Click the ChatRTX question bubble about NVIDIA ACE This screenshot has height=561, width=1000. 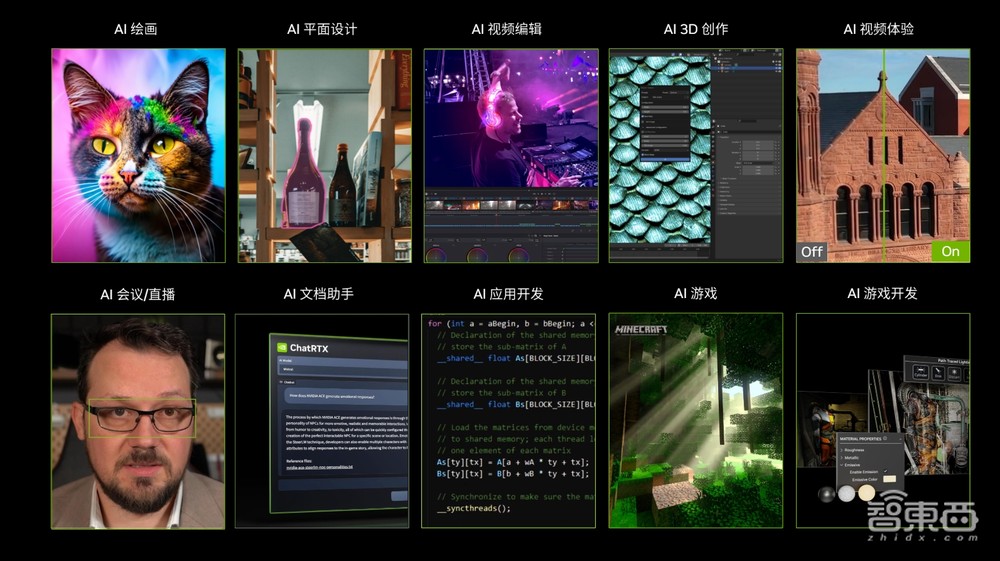point(345,396)
